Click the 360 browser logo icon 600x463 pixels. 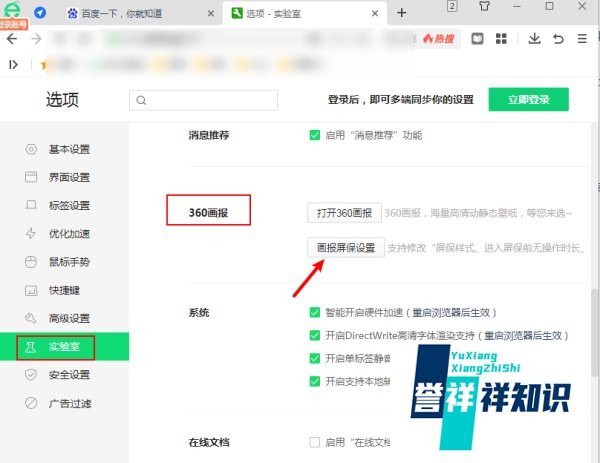(12, 9)
